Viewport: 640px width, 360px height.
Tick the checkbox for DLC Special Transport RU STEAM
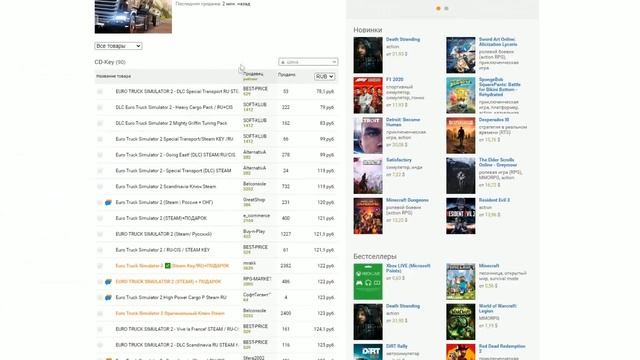click(100, 91)
